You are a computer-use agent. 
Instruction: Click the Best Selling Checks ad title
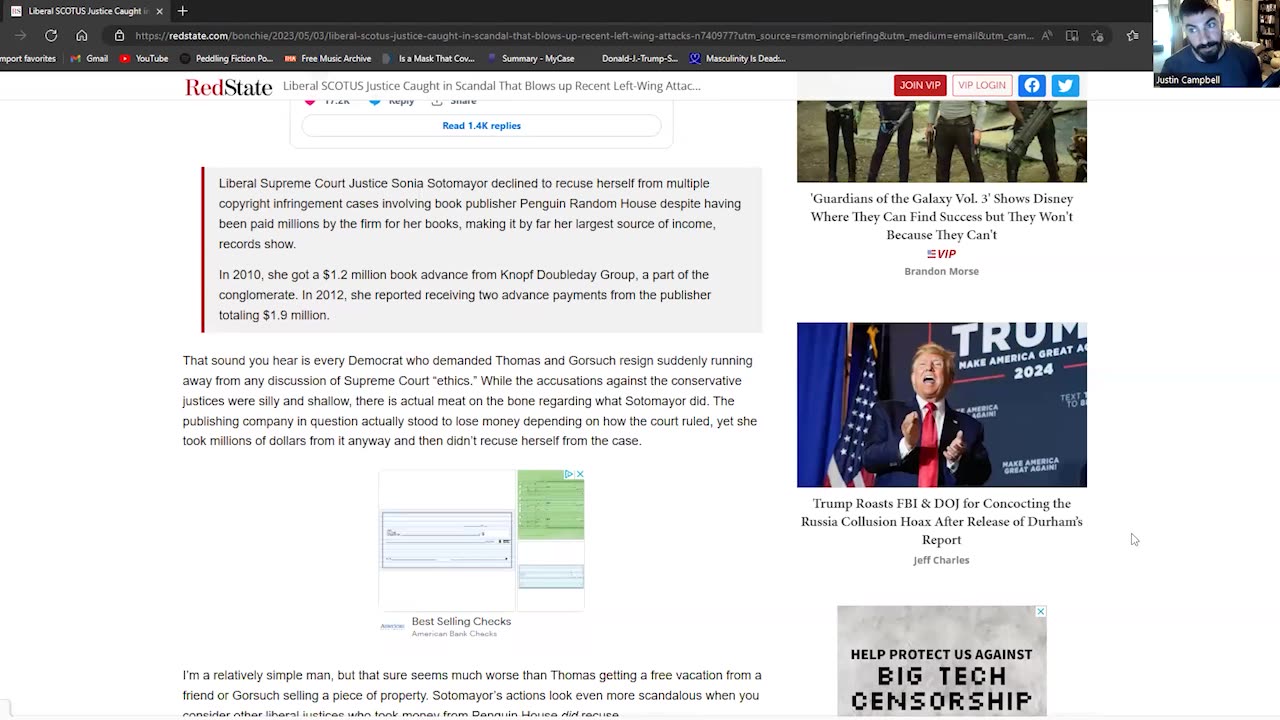coord(461,621)
